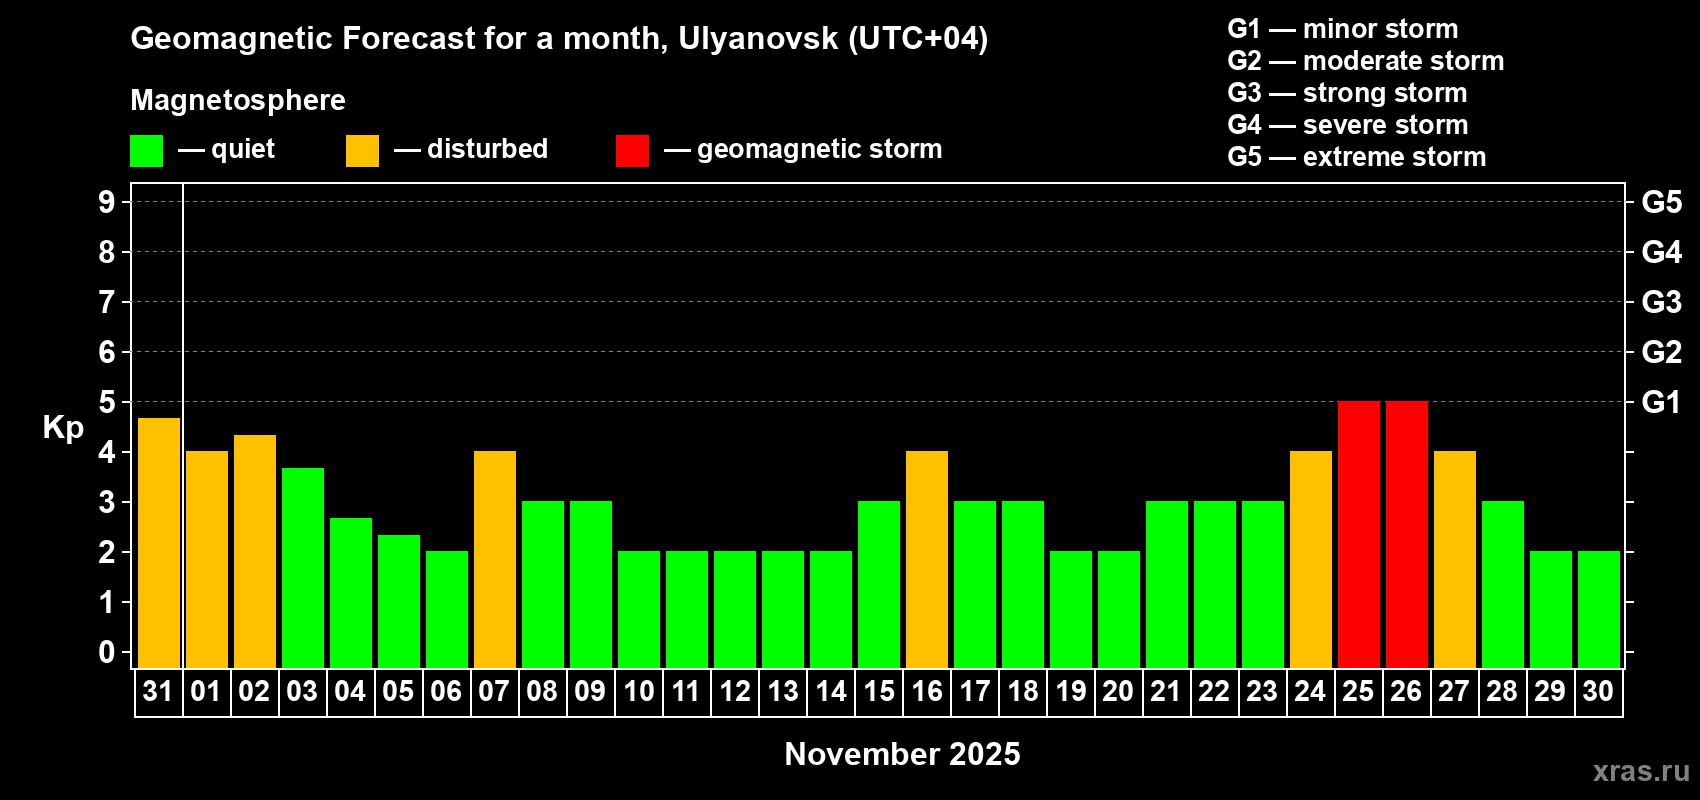
Task: Click the date label 17
Action: tap(974, 692)
